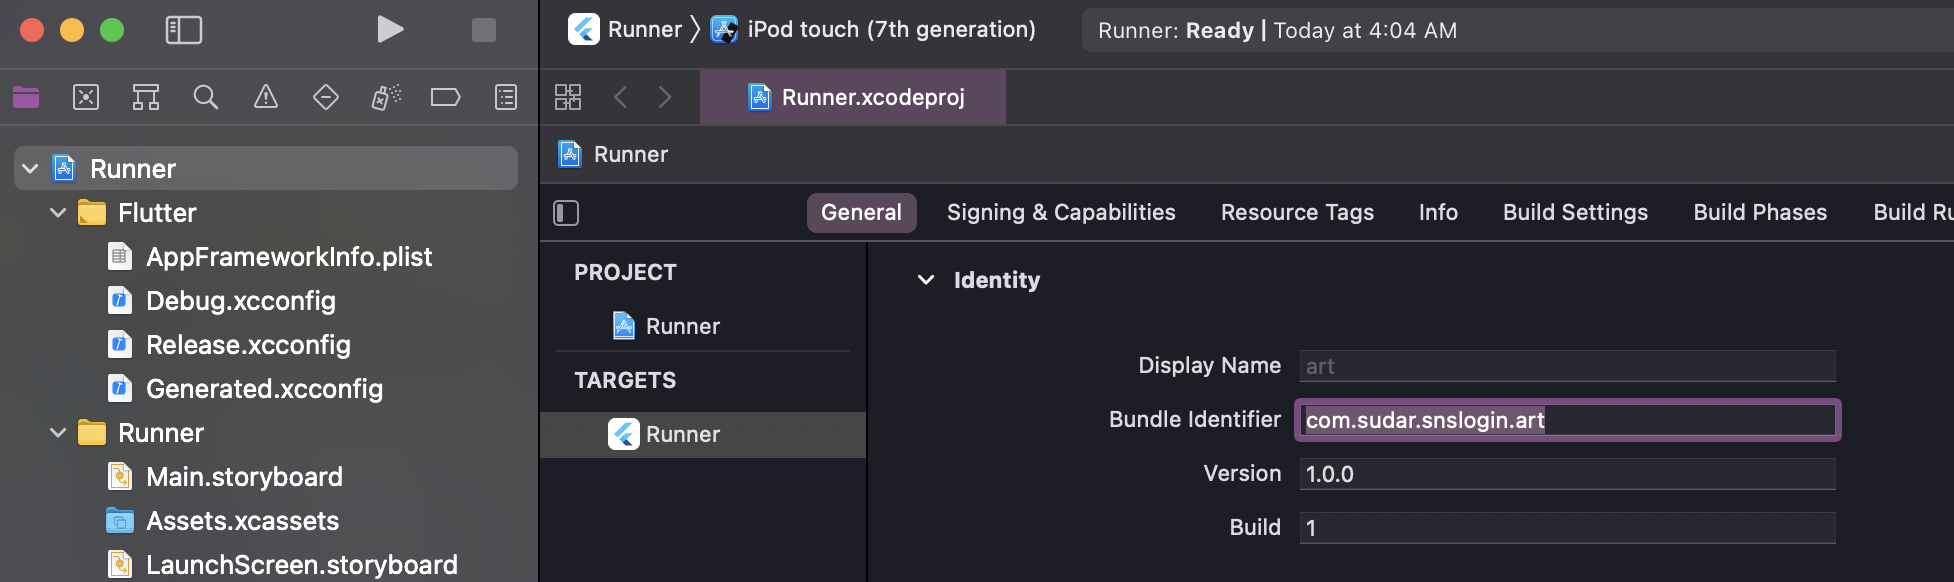The image size is (1954, 582).
Task: Collapse the Identity section
Action: [x=926, y=280]
